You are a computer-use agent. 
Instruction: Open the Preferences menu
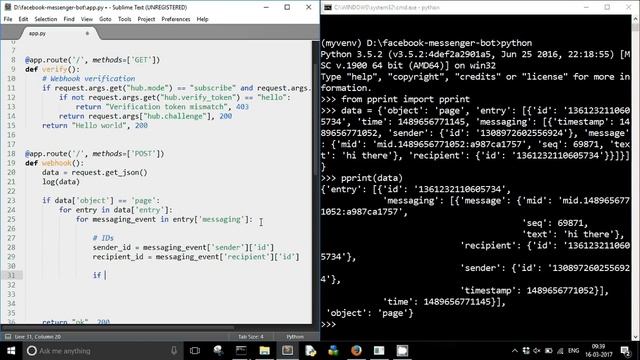click(x=176, y=19)
